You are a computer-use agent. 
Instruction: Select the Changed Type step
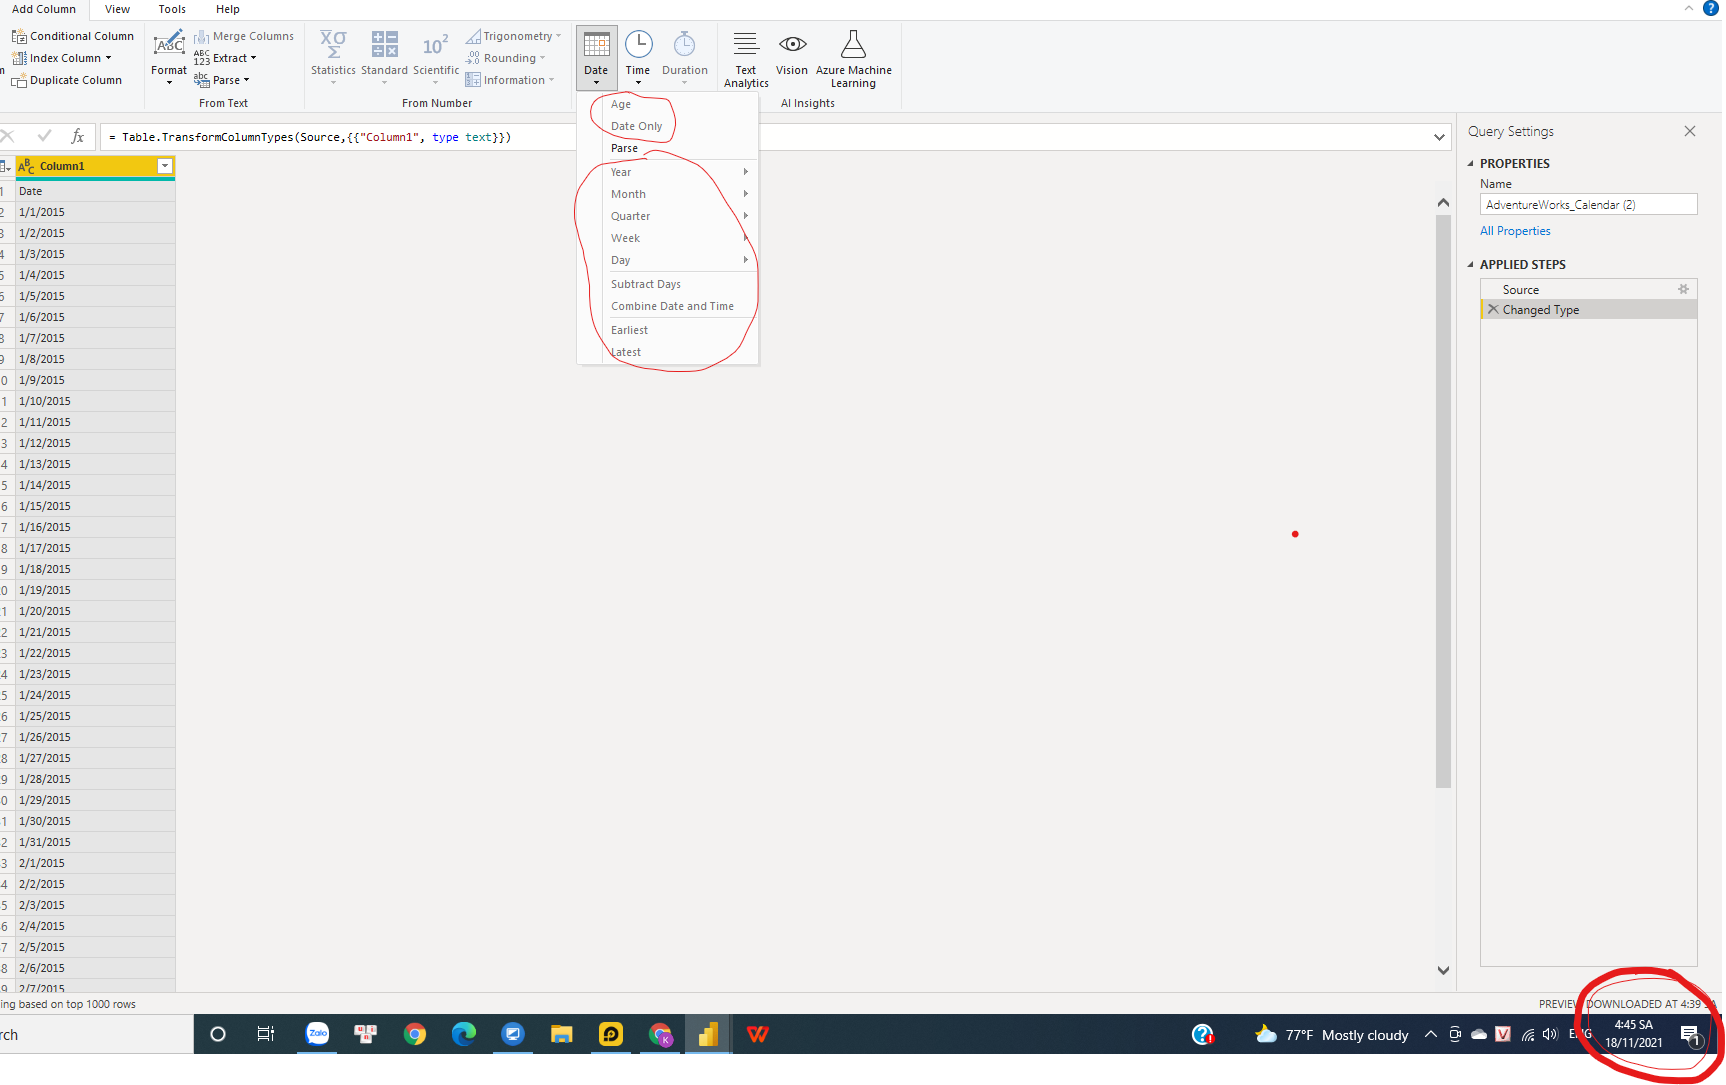[x=1588, y=310]
